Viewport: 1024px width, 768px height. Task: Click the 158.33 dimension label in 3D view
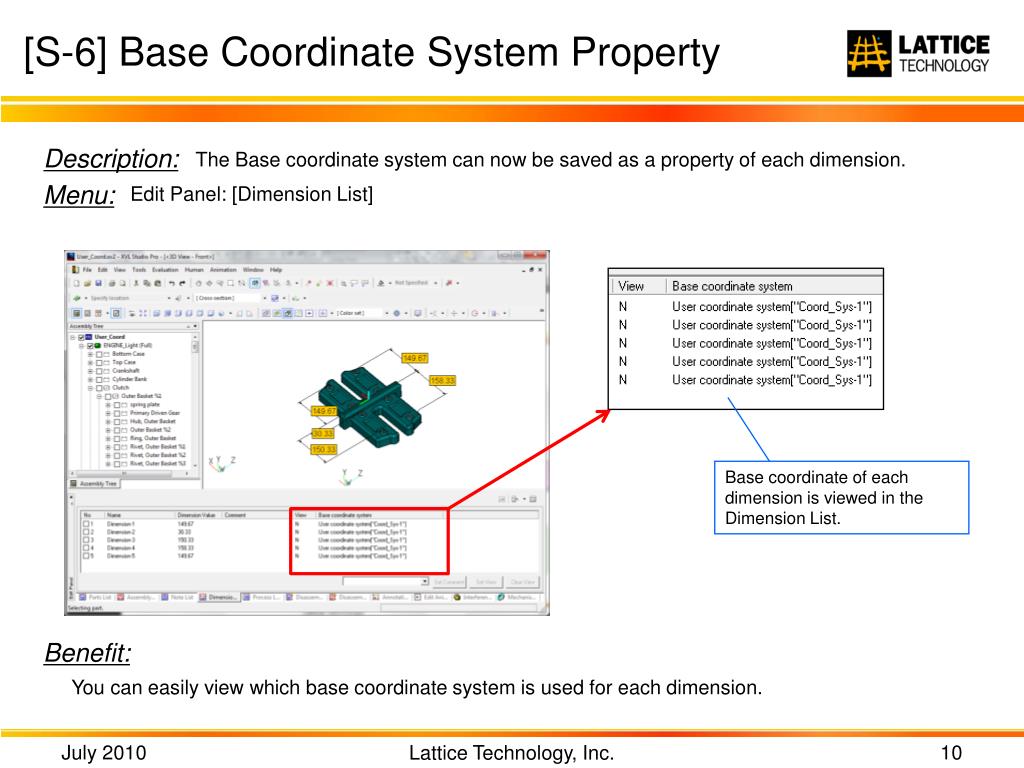click(x=442, y=380)
